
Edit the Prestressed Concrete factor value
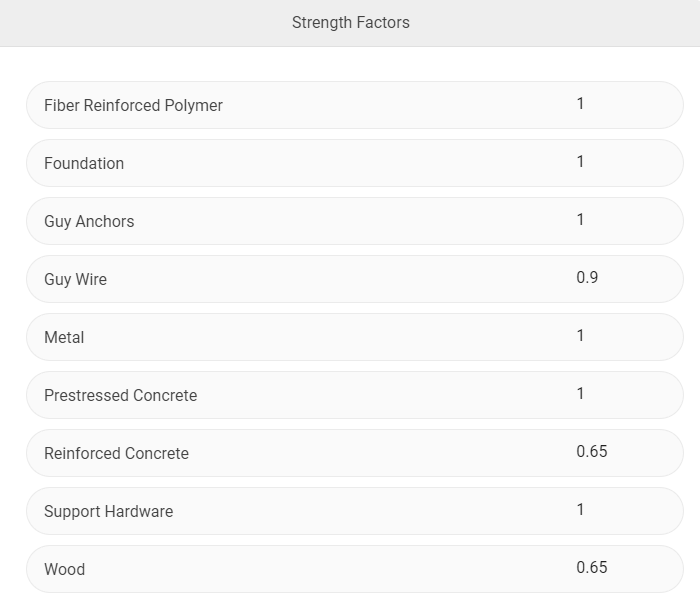(581, 394)
